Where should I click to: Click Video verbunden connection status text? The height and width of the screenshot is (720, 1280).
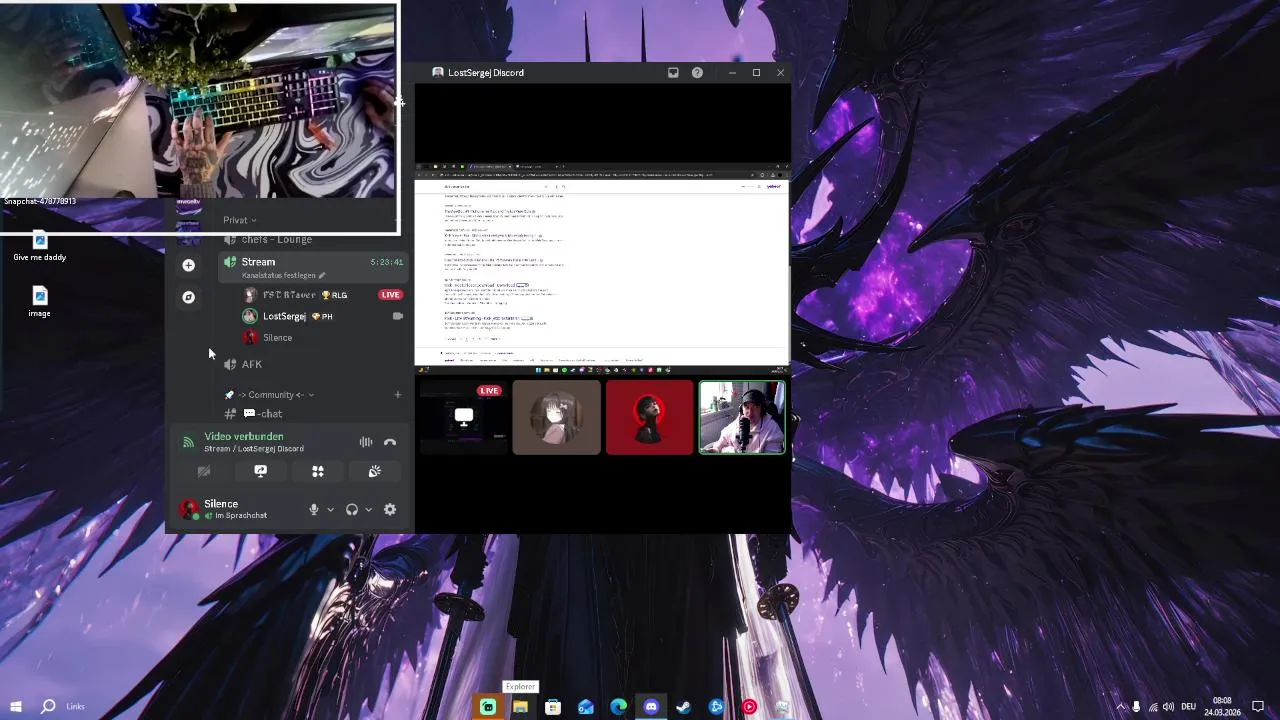click(244, 436)
